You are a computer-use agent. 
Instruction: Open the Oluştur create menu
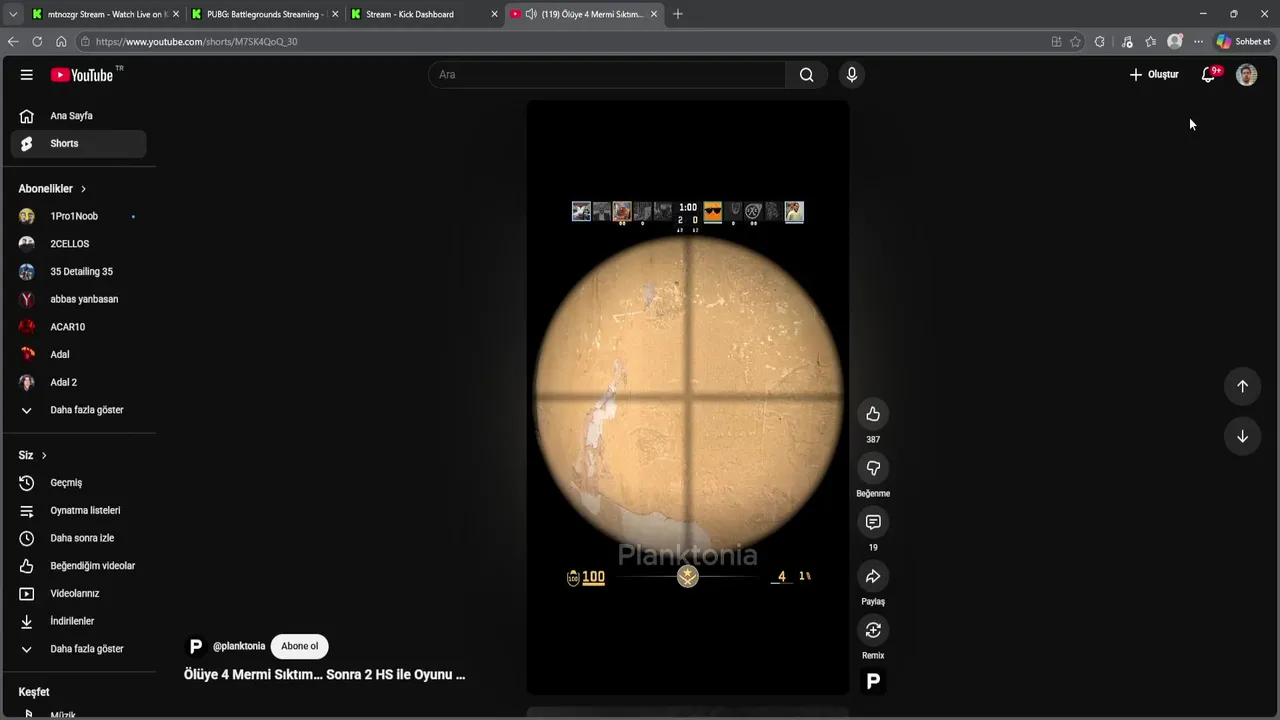click(x=1154, y=75)
